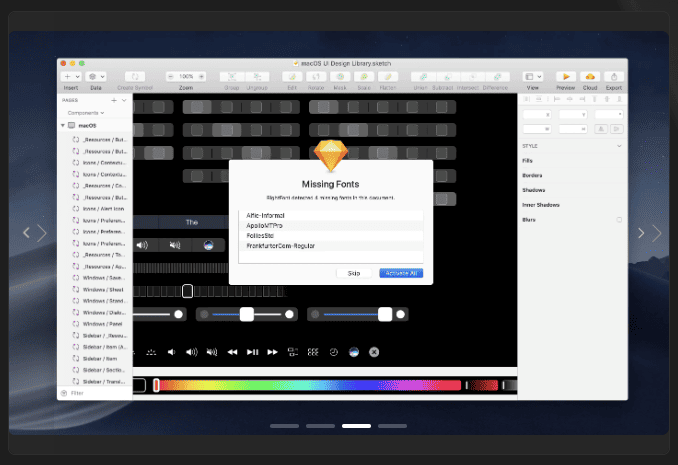Viewport: 678px width, 465px height.
Task: Open the Cloud upload icon
Action: click(590, 77)
